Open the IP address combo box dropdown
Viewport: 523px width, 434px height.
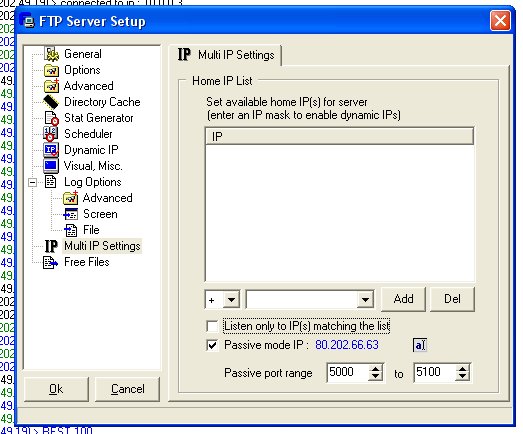click(x=365, y=300)
